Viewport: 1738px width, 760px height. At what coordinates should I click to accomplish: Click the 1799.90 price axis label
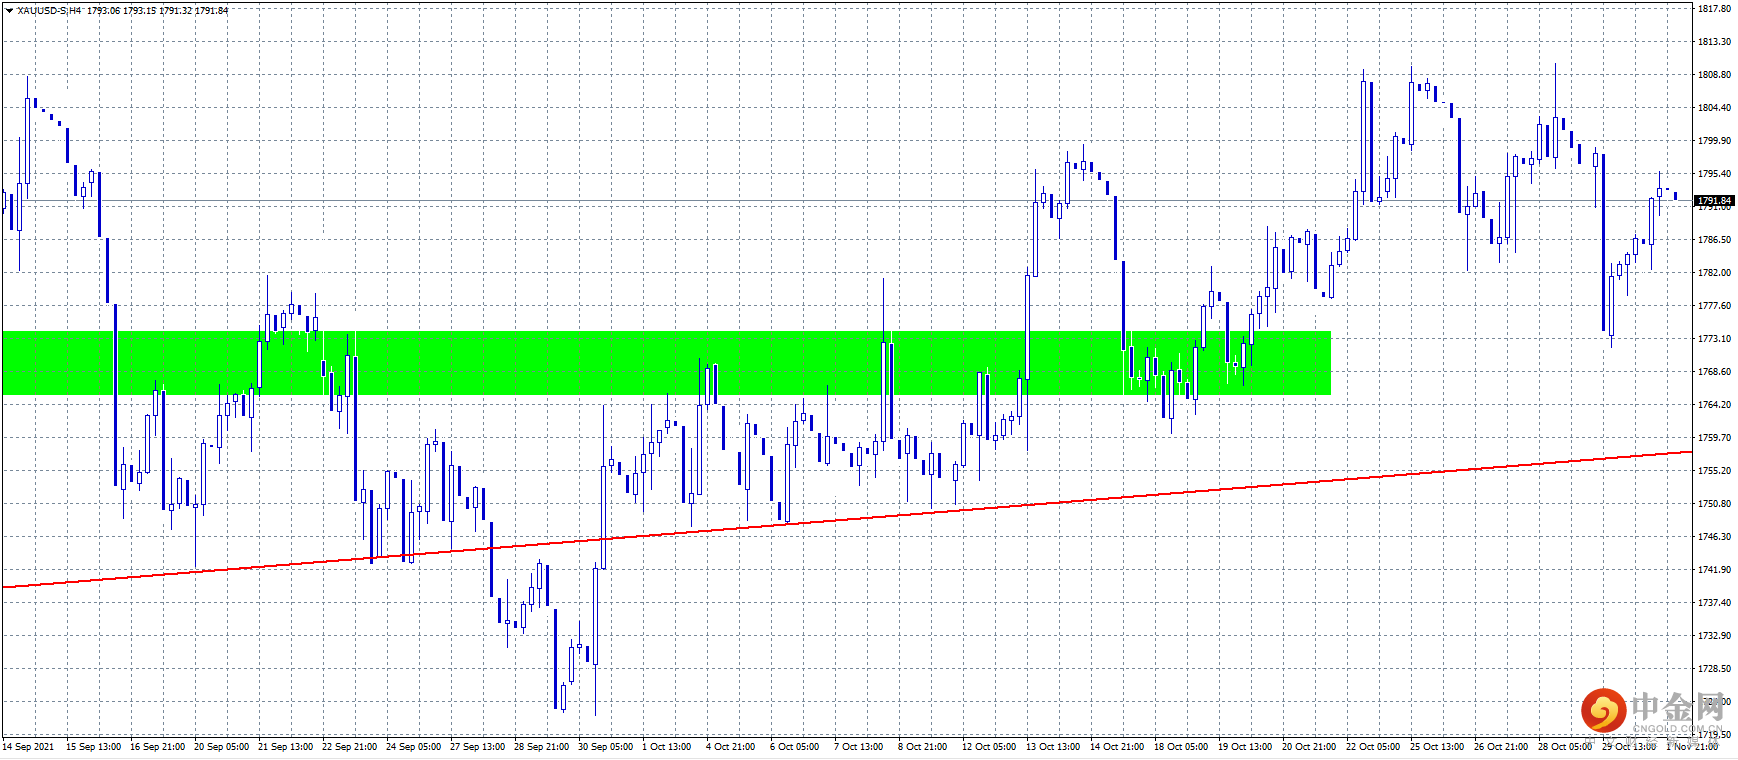tap(1714, 141)
